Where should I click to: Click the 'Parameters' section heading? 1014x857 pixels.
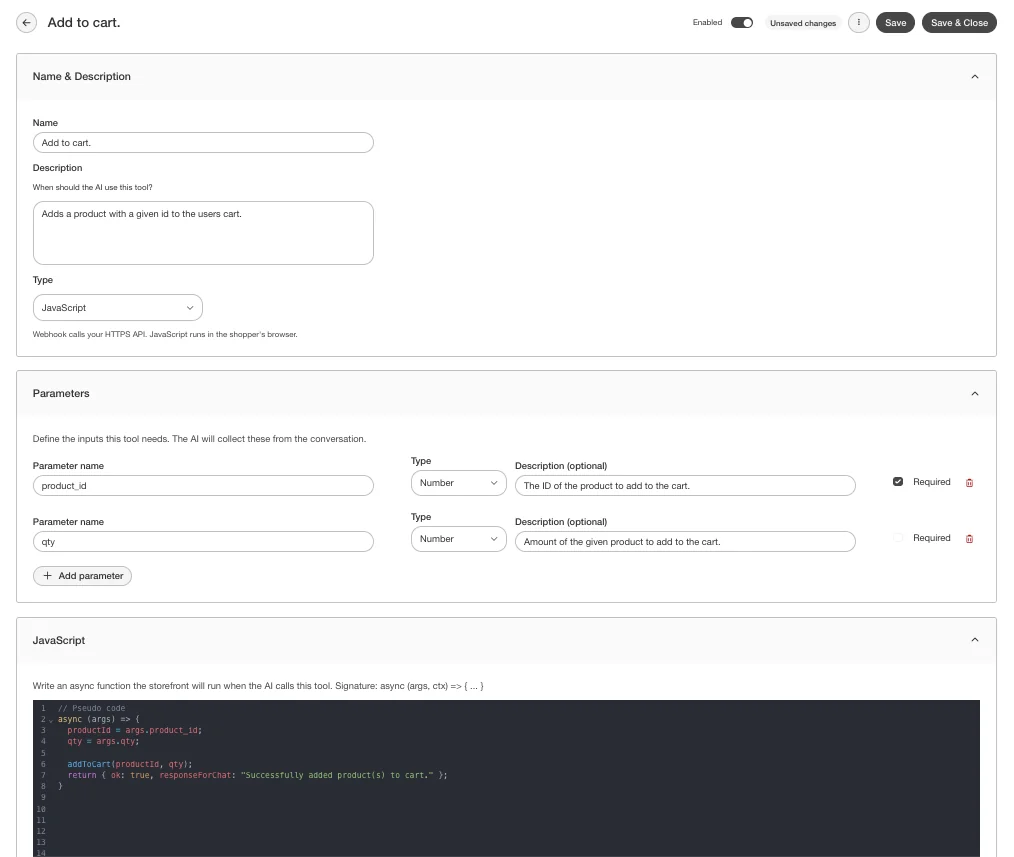pos(61,393)
